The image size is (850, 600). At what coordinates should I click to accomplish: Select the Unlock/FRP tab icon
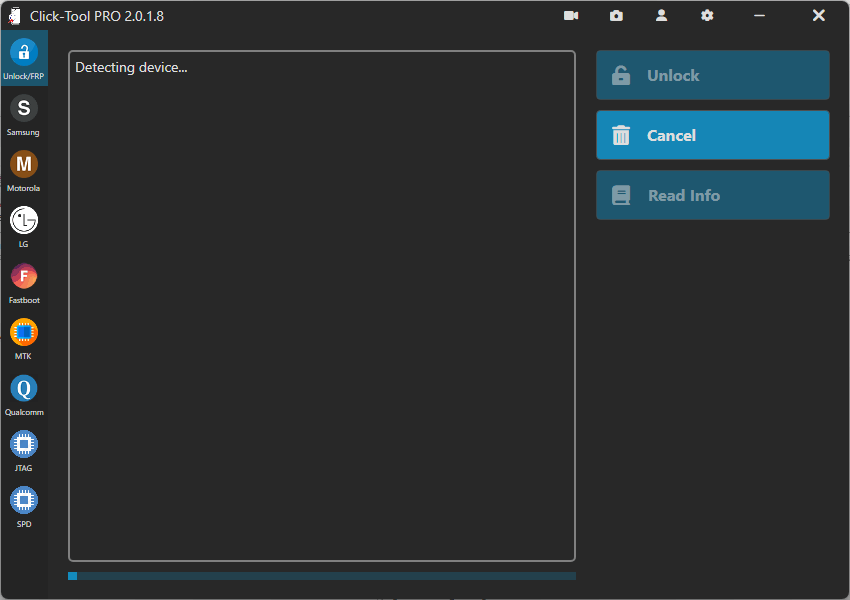coord(23,50)
